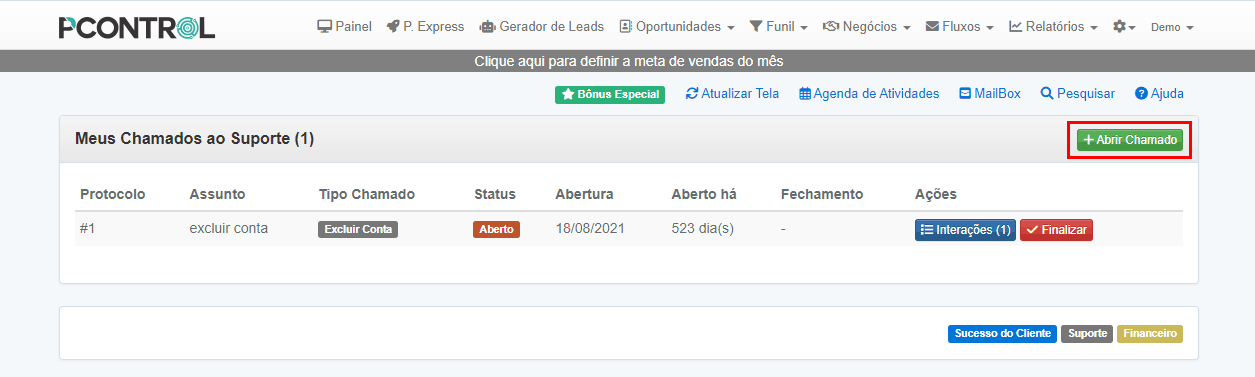The height and width of the screenshot is (377, 1255).
Task: Click Atualizar Tela link
Action: 732,94
